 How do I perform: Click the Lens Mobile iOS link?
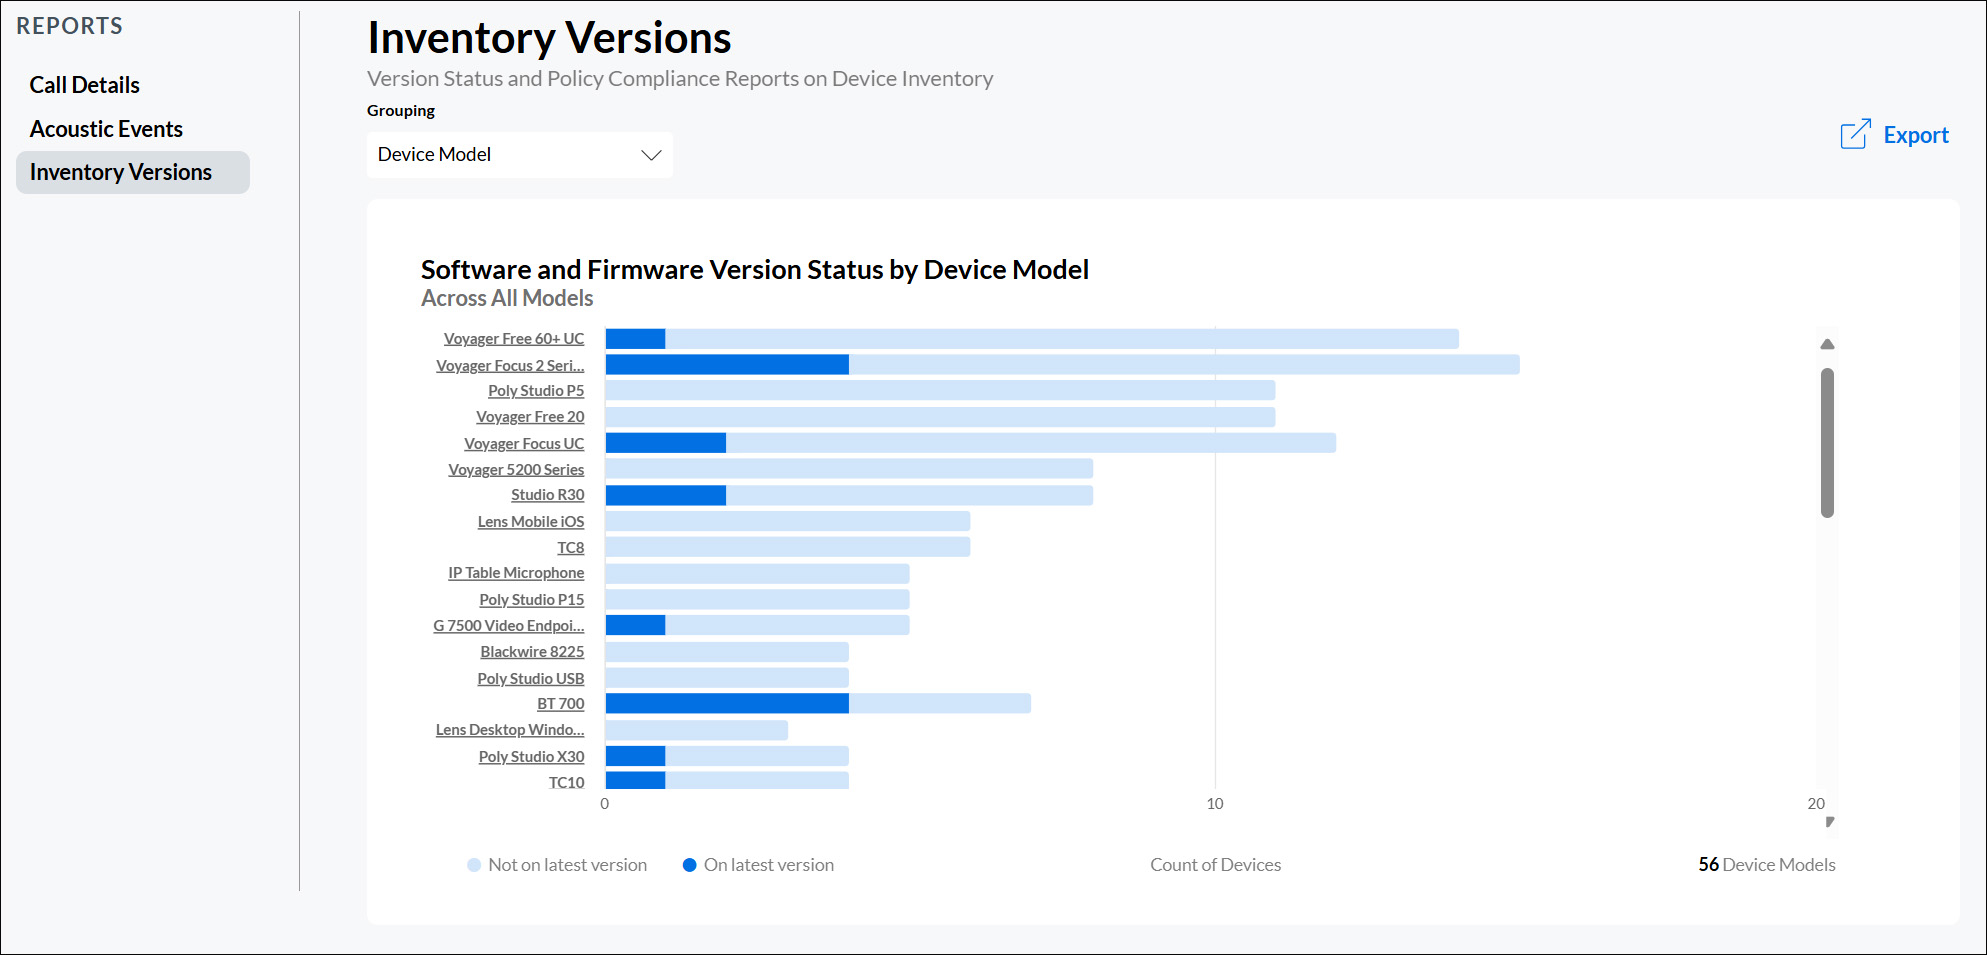click(x=531, y=521)
